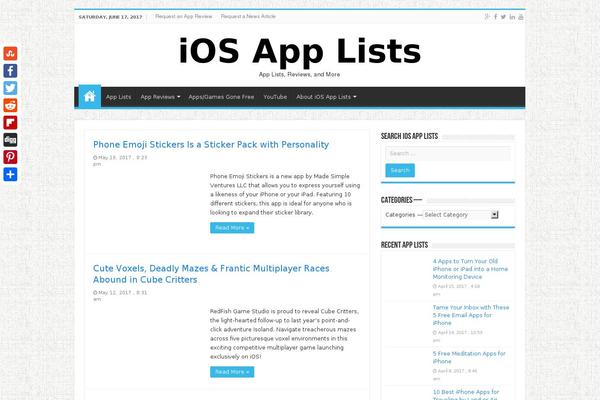Click the blue Search button
Screen dimensions: 600x400
(x=400, y=170)
